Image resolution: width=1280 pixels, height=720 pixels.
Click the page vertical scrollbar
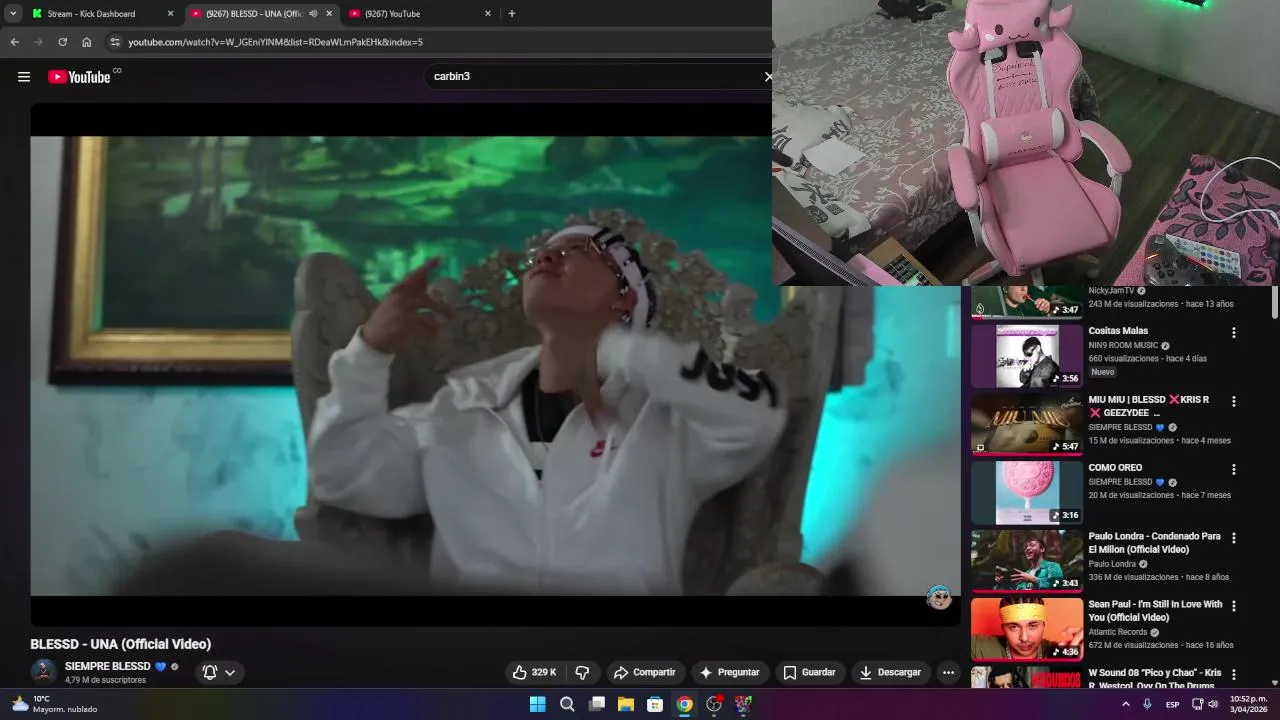tap(1274, 303)
